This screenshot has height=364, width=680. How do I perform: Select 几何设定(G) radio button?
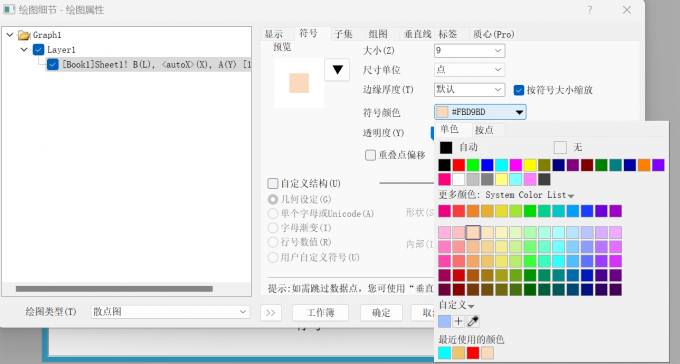click(x=273, y=200)
